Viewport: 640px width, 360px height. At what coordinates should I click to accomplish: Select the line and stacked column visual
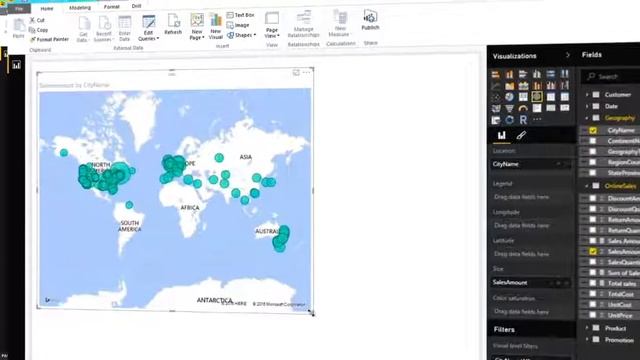tap(537, 85)
